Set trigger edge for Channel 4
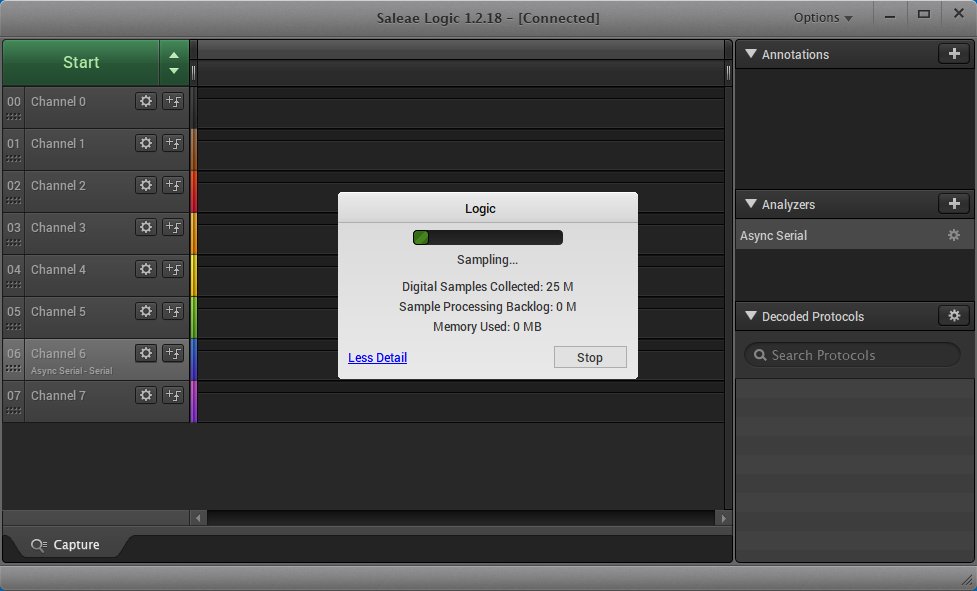Screen dimensions: 977x591 (173, 269)
